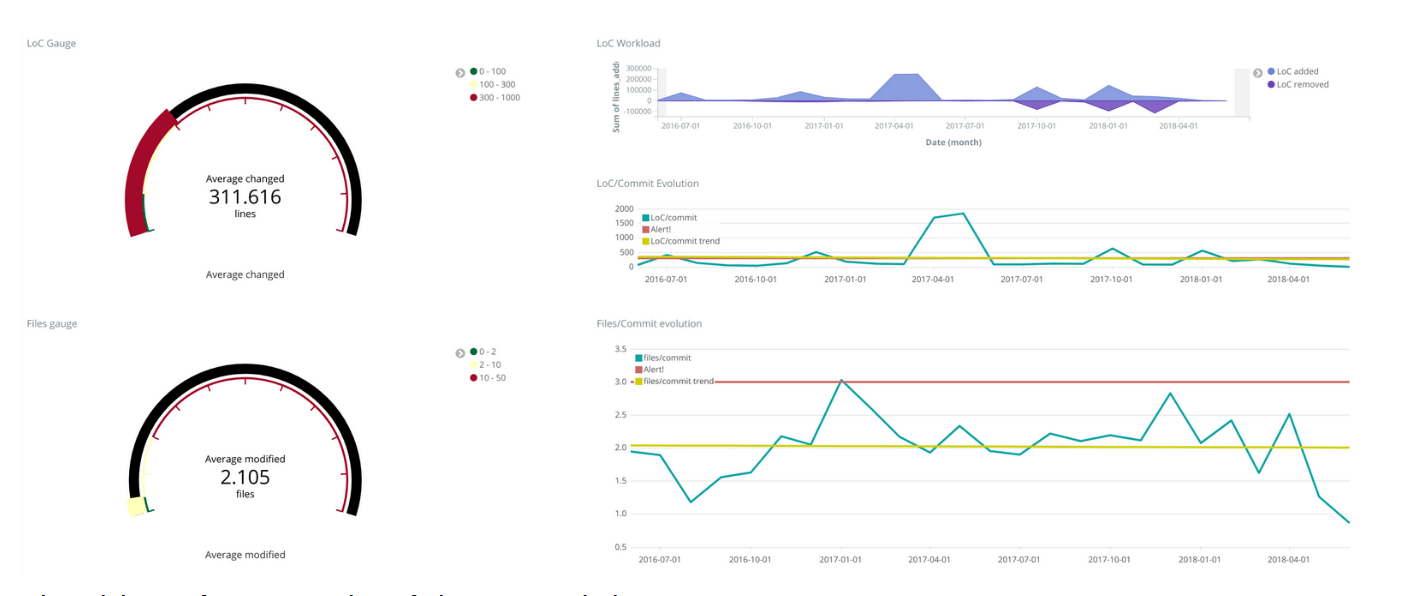
Task: Click the 2018-04-01 label in LoC/Commit Evolution
Action: click(1289, 280)
